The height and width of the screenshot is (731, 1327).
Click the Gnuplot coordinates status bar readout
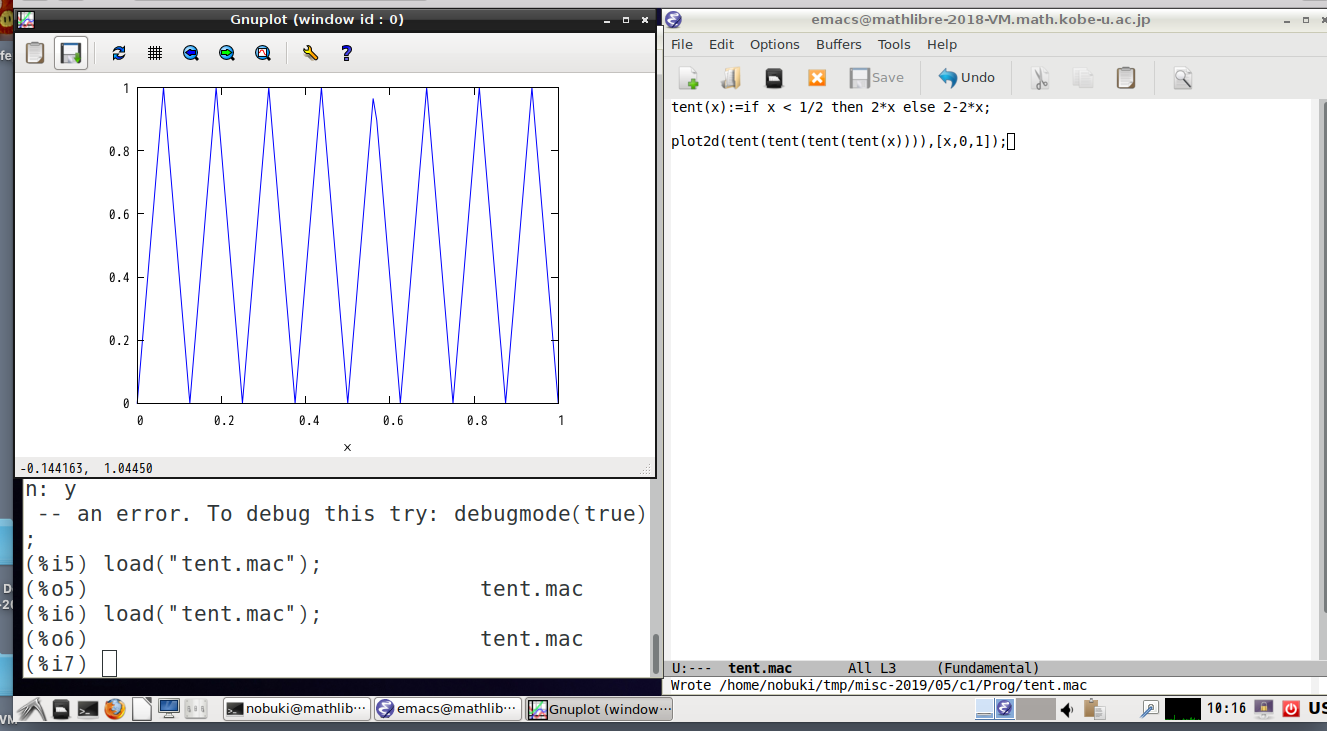pos(86,468)
